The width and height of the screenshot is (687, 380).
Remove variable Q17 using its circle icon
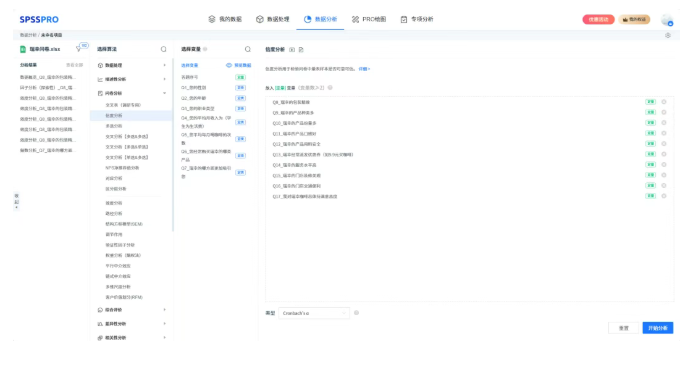[x=664, y=196]
